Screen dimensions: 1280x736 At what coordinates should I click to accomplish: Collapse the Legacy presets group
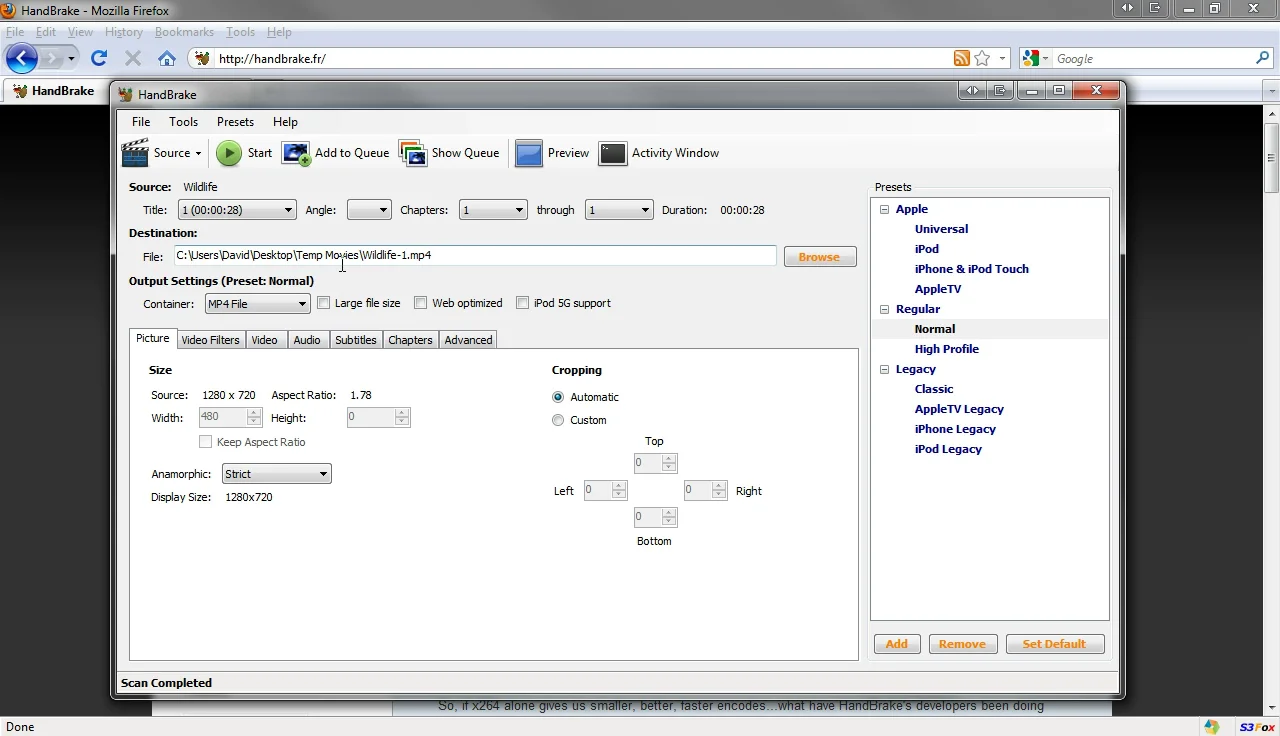coord(884,370)
